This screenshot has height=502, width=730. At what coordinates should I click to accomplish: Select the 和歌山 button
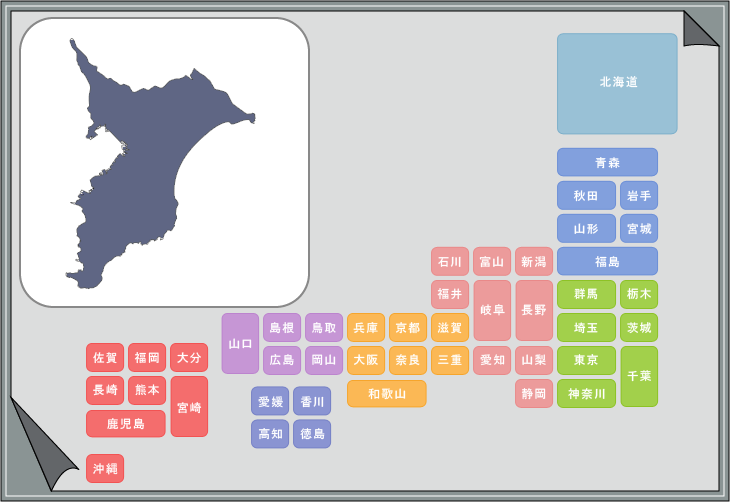(x=386, y=394)
